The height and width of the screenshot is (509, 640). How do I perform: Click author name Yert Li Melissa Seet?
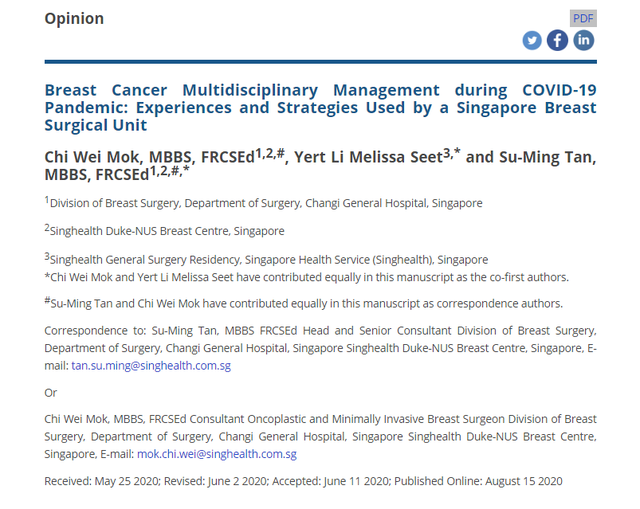[x=369, y=157]
